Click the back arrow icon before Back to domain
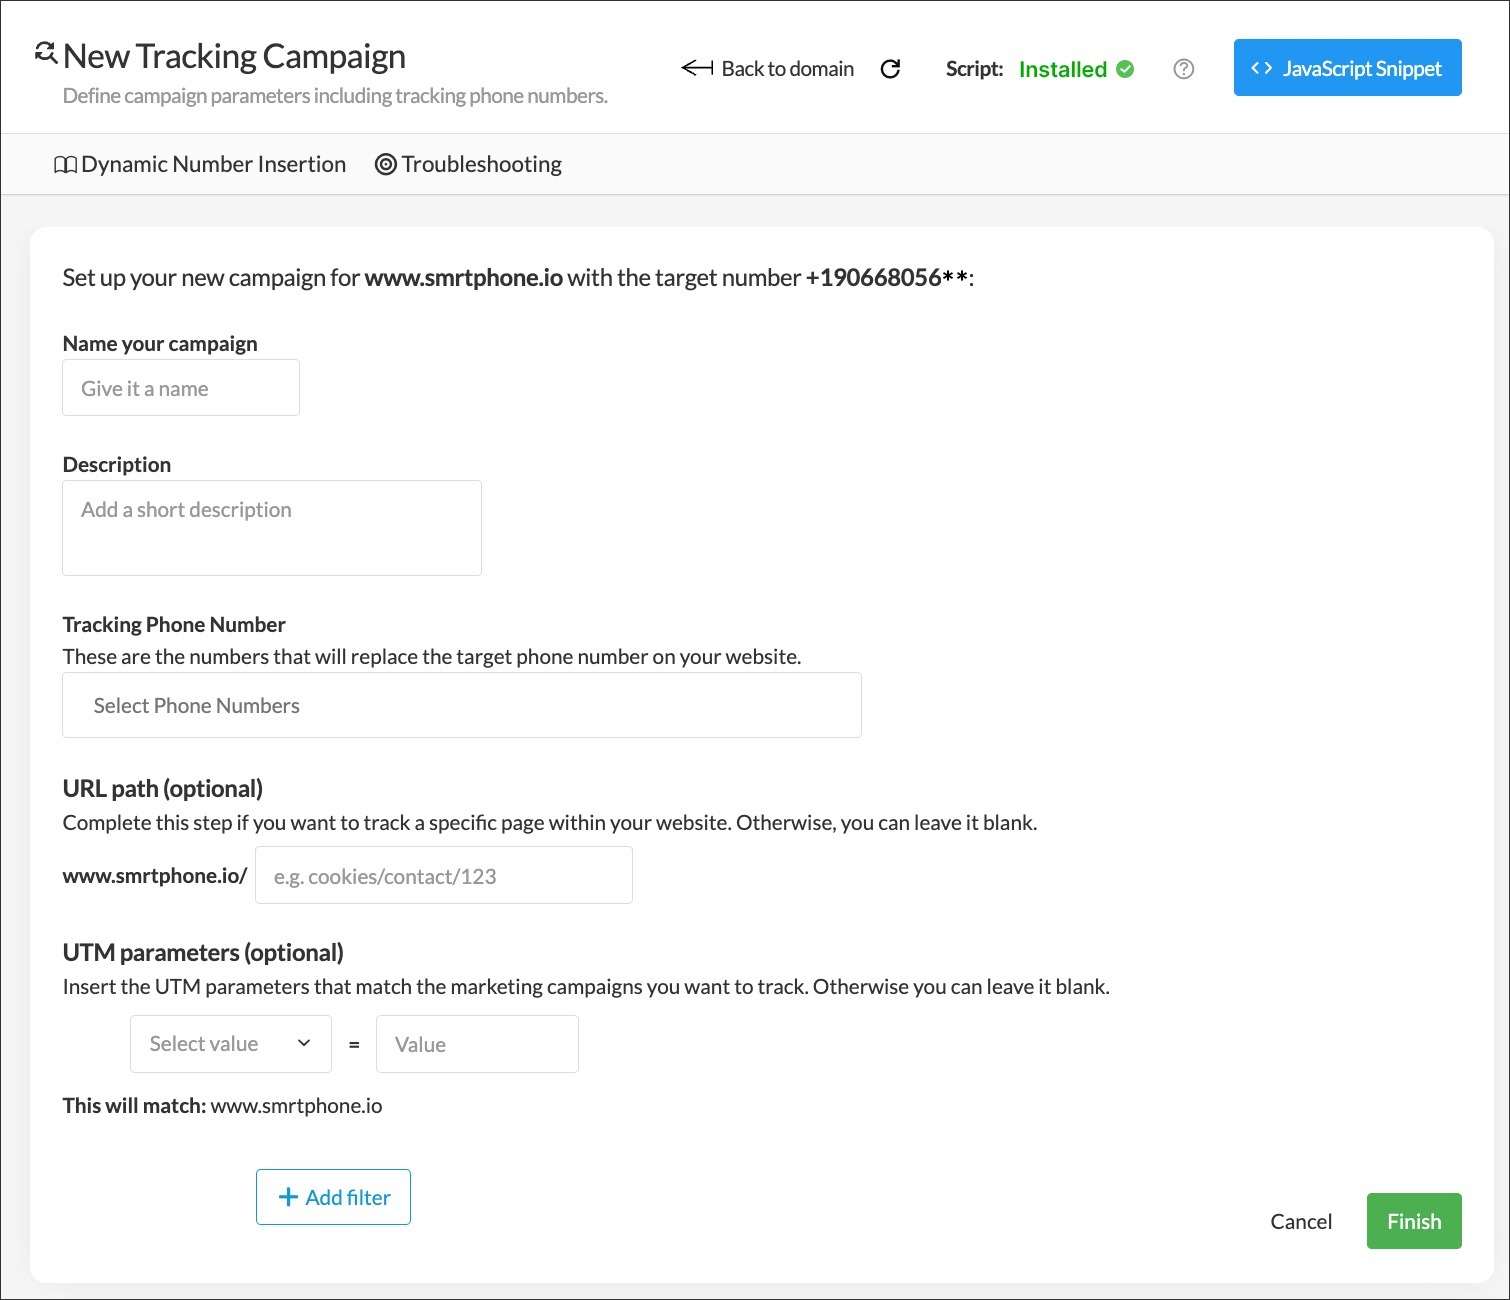The width and height of the screenshot is (1510, 1300). pyautogui.click(x=696, y=68)
